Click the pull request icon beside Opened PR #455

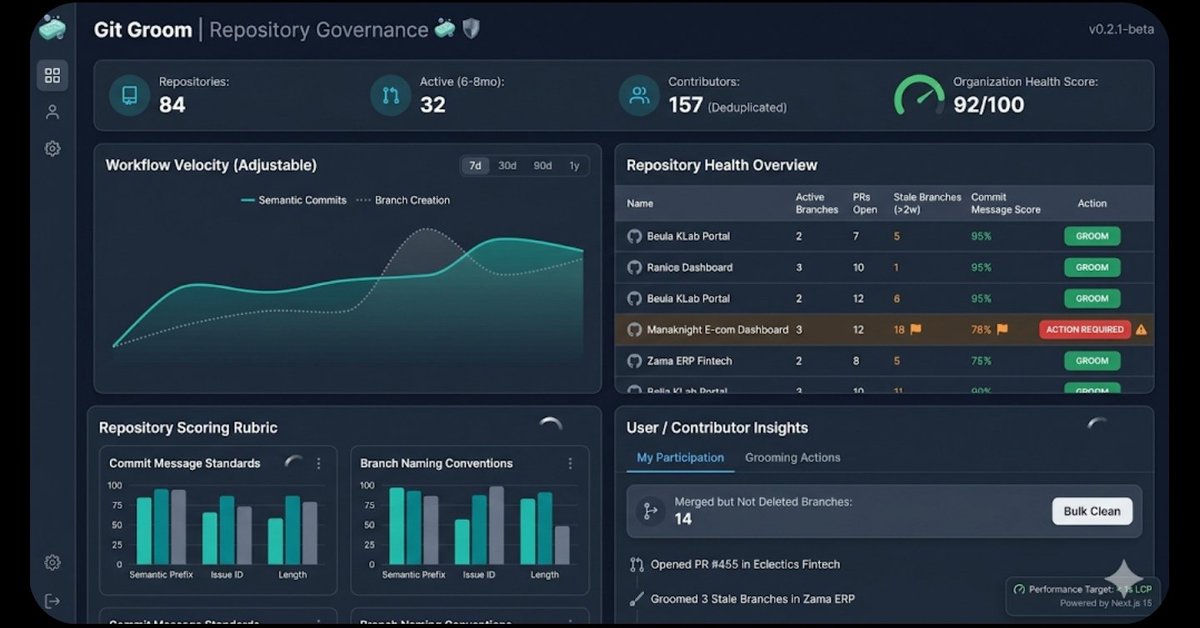[637, 564]
